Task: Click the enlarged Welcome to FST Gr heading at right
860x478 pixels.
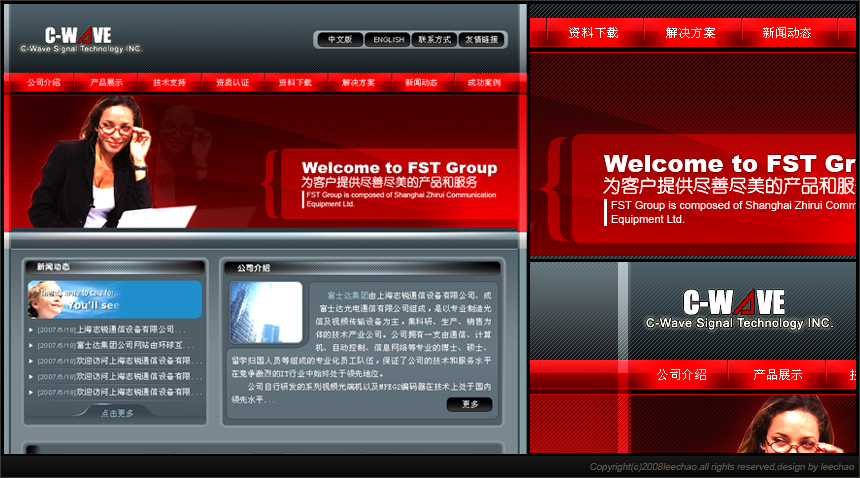Action: click(x=729, y=164)
